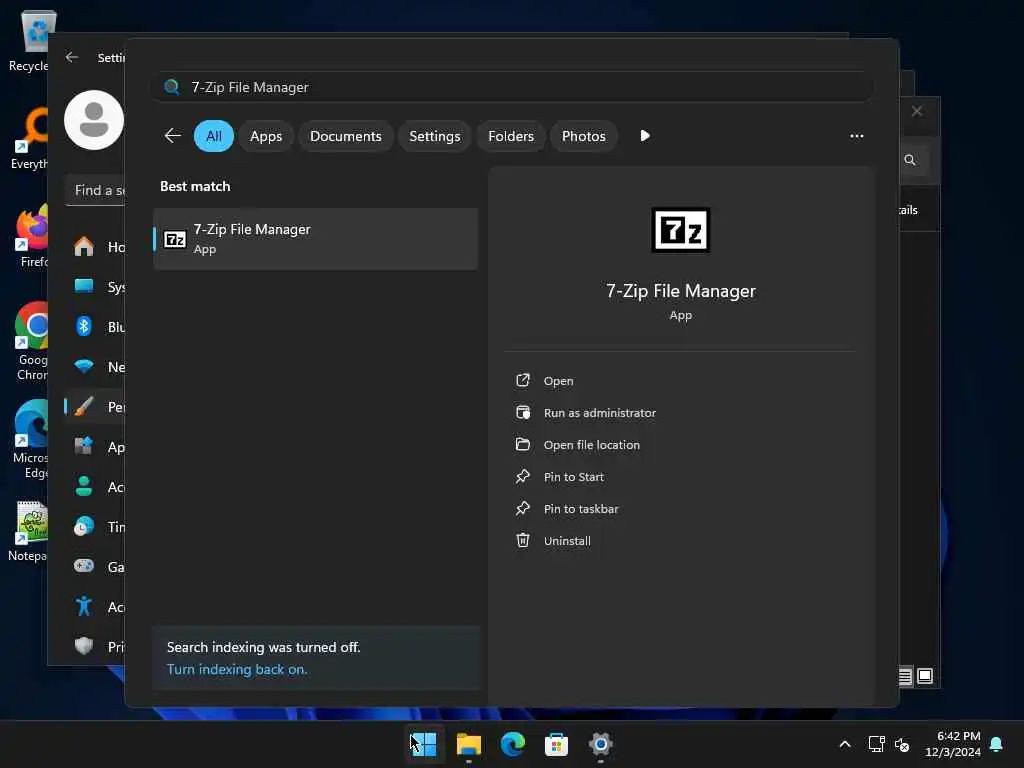Viewport: 1024px width, 768px height.
Task: Open the clock showing 6:42 PM
Action: [x=953, y=744]
